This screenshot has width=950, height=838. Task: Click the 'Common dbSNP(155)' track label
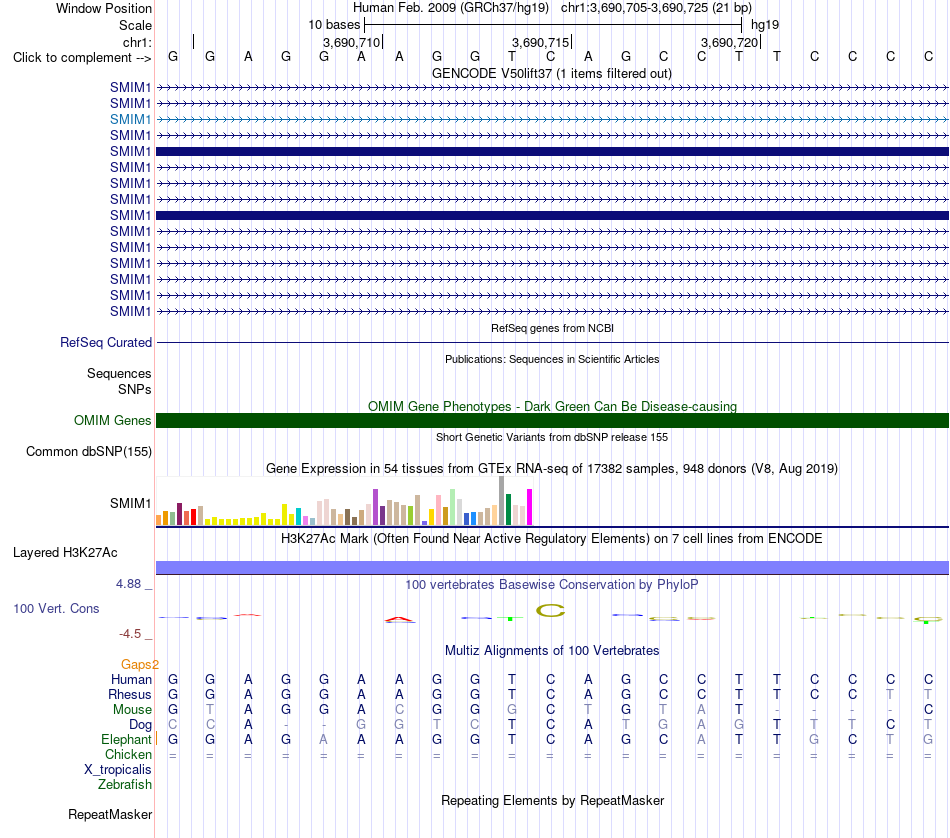(x=89, y=451)
